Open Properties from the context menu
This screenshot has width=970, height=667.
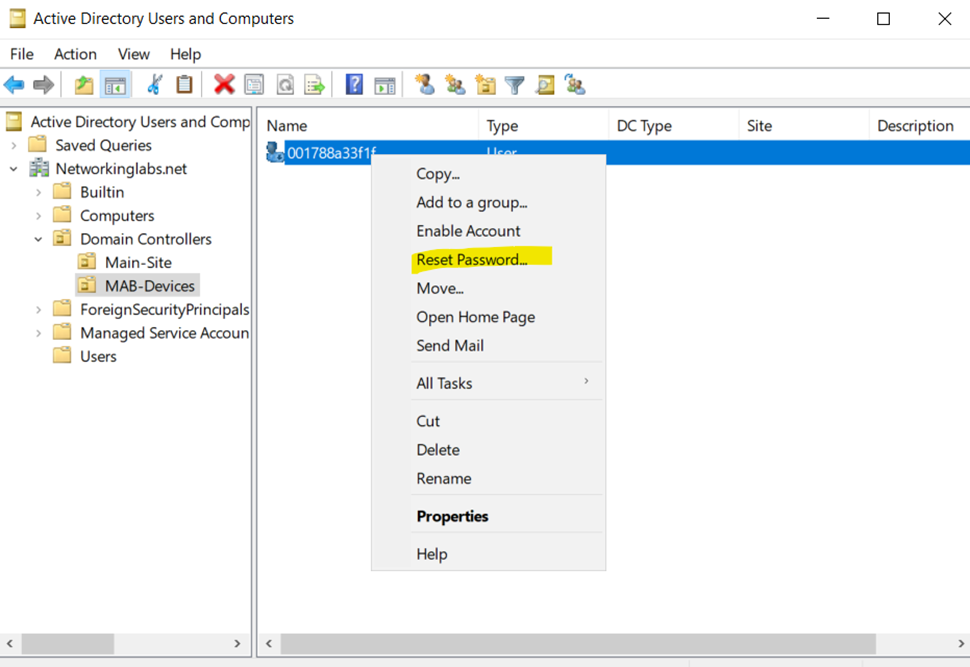click(x=488, y=516)
